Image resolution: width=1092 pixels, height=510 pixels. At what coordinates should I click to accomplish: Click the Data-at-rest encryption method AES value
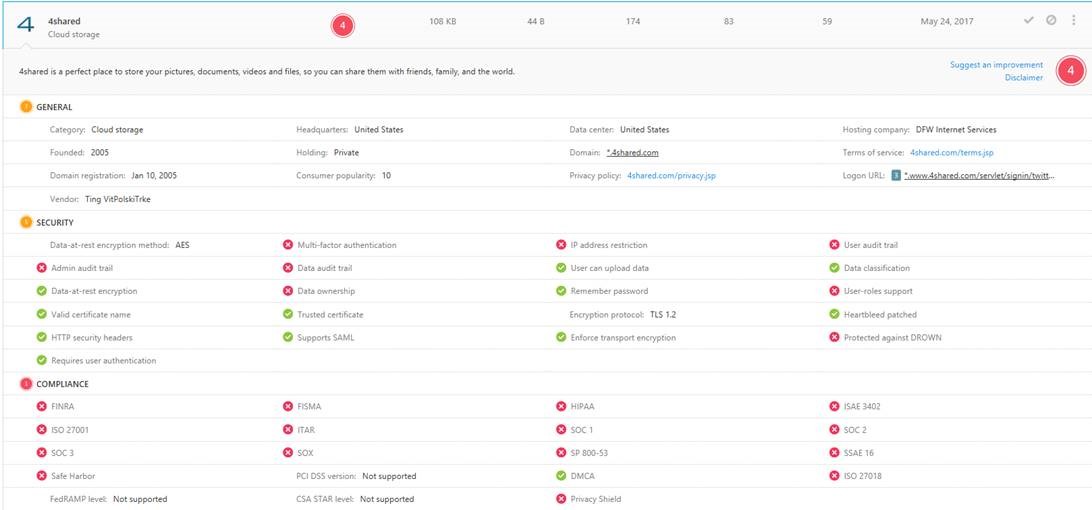182,245
